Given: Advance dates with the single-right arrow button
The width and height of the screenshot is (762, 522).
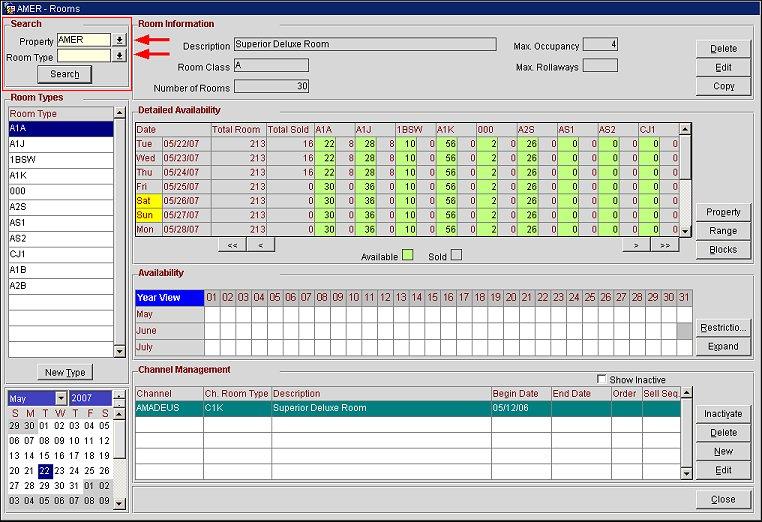Looking at the screenshot, I should pos(636,244).
